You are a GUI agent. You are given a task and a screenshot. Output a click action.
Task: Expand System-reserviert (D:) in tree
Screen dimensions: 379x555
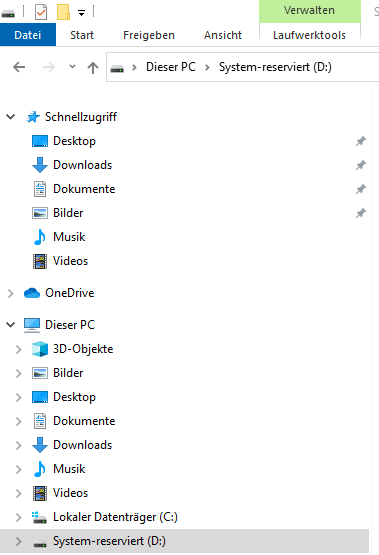[19, 541]
